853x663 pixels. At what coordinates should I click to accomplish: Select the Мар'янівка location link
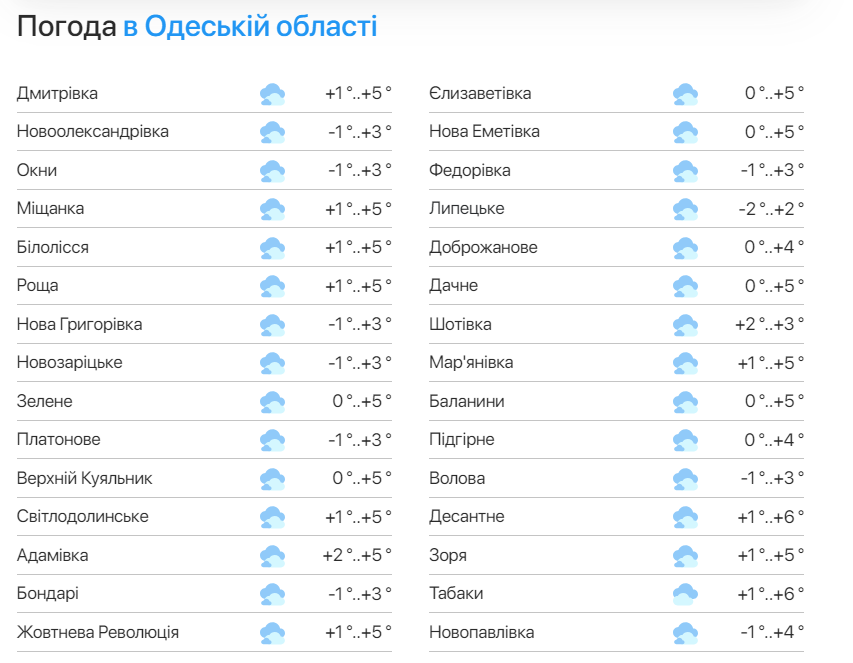[471, 363]
